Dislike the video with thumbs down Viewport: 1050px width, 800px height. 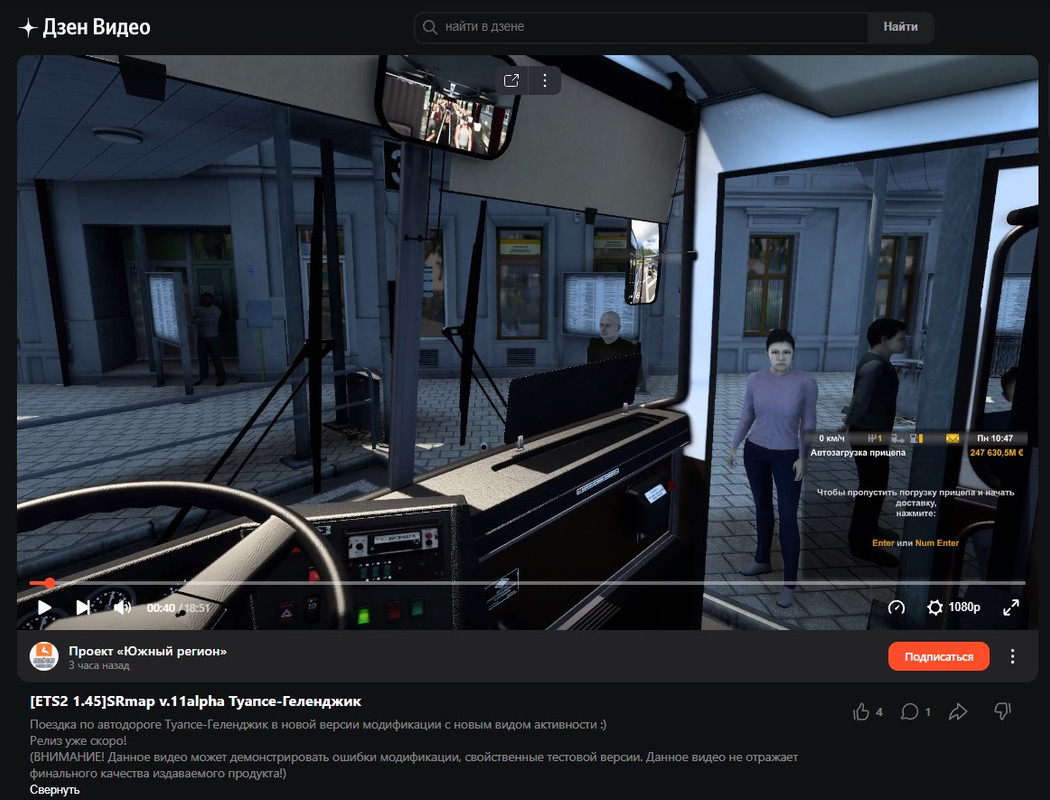click(x=1002, y=712)
